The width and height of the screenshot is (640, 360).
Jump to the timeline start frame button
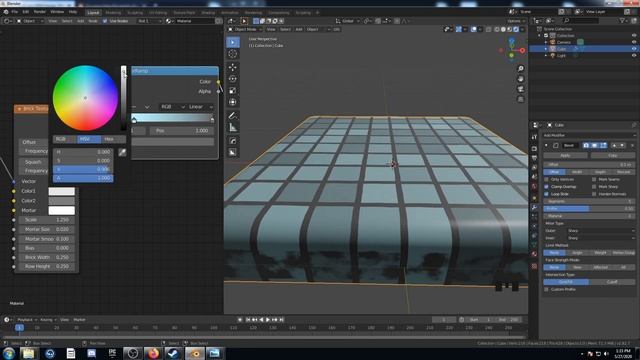tap(248, 320)
